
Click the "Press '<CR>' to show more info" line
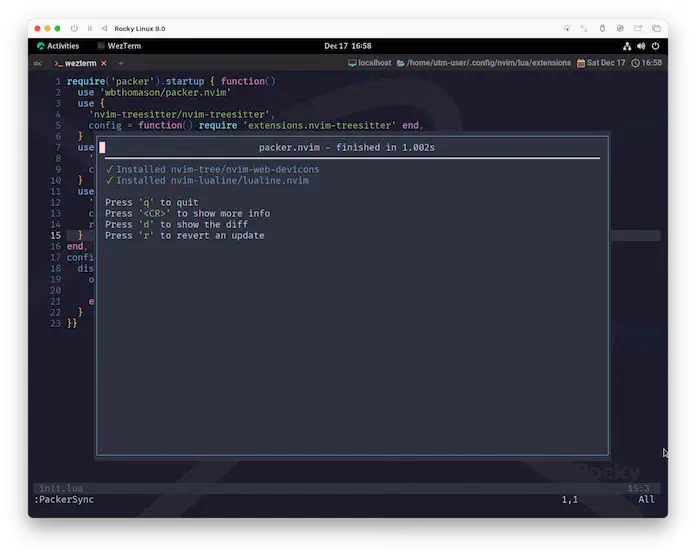pyautogui.click(x=187, y=214)
